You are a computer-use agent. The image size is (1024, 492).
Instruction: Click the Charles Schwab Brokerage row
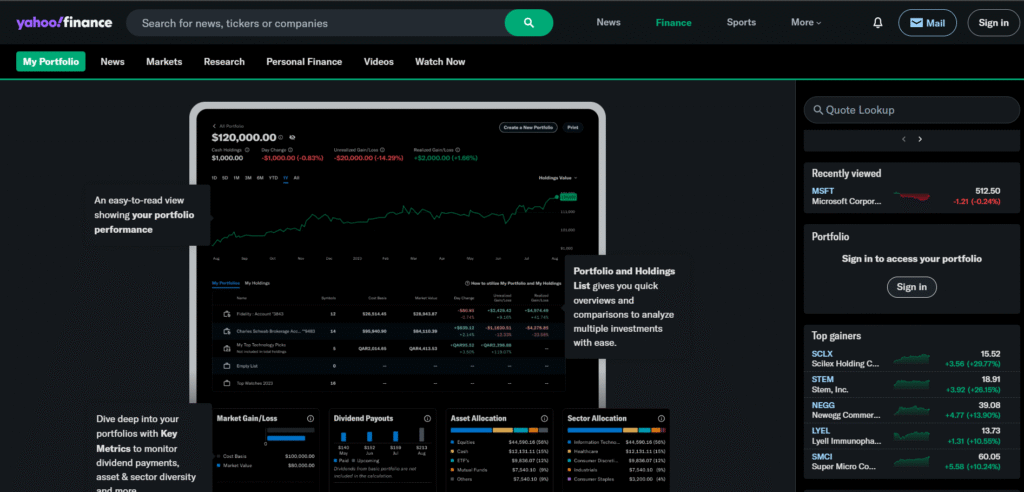click(x=389, y=331)
